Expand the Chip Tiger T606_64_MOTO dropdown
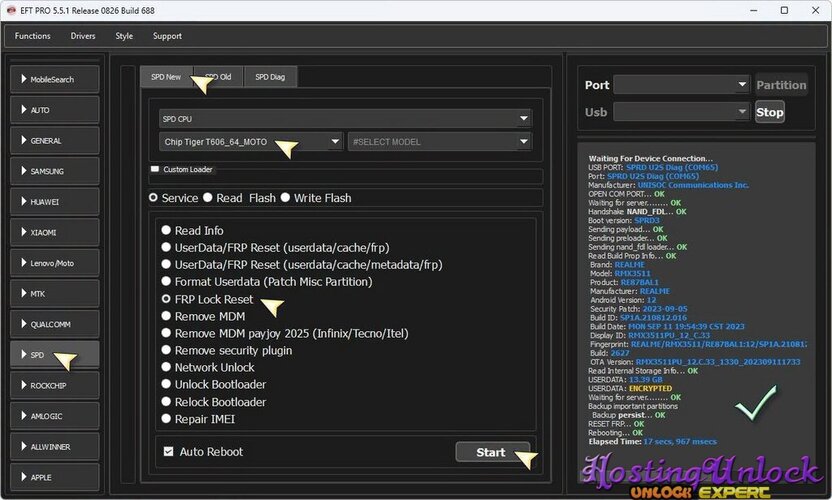Image resolution: width=832 pixels, height=500 pixels. 250,142
